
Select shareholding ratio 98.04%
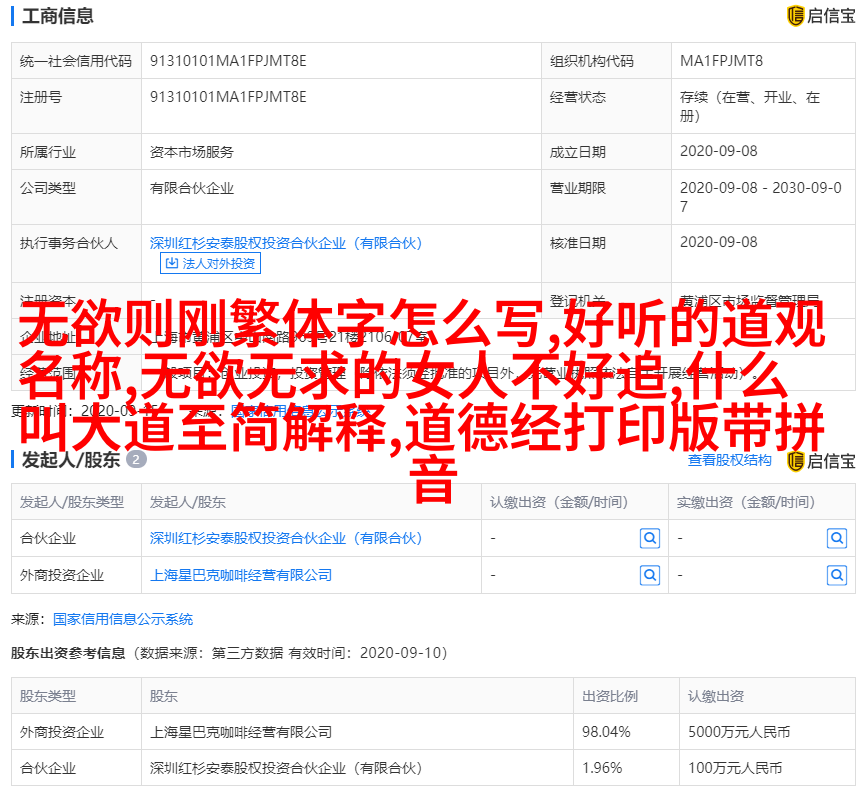[606, 732]
